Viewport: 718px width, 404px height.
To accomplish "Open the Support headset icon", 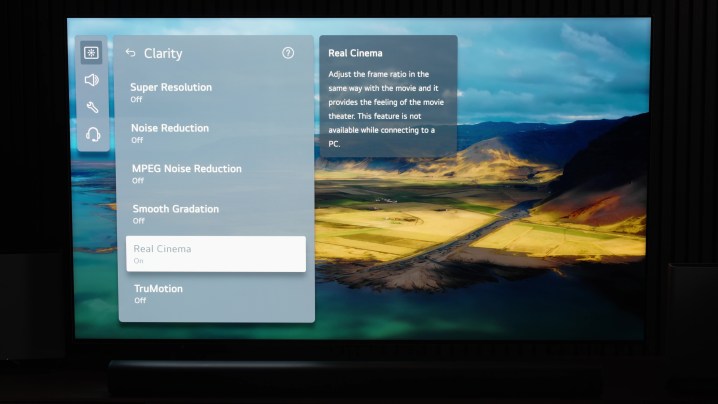I will pyautogui.click(x=93, y=134).
